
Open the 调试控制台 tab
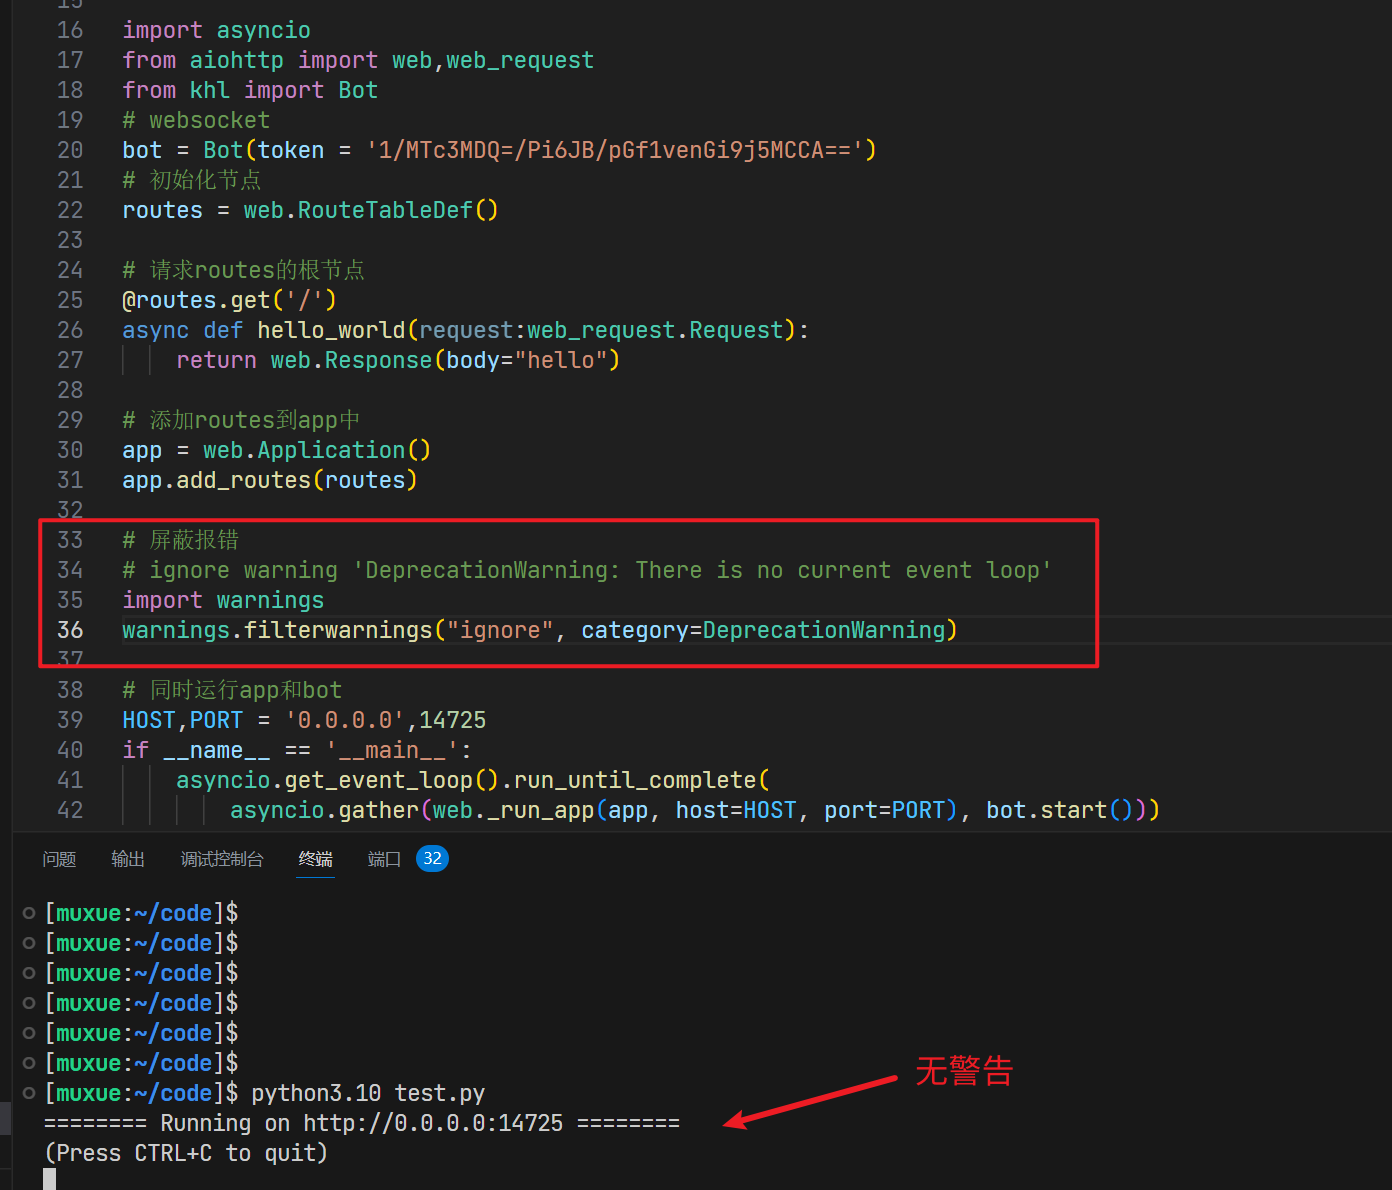pos(222,859)
